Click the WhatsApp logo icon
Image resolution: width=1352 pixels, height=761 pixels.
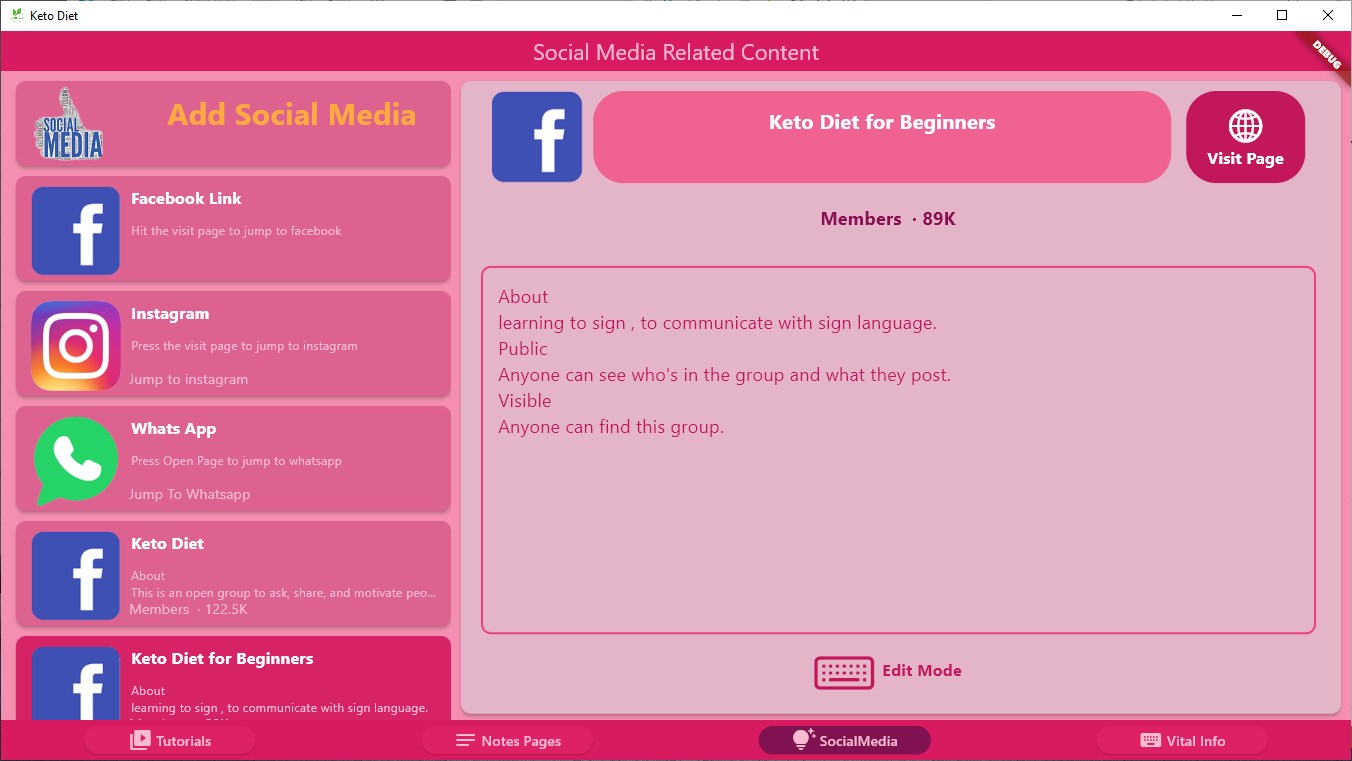pyautogui.click(x=76, y=461)
